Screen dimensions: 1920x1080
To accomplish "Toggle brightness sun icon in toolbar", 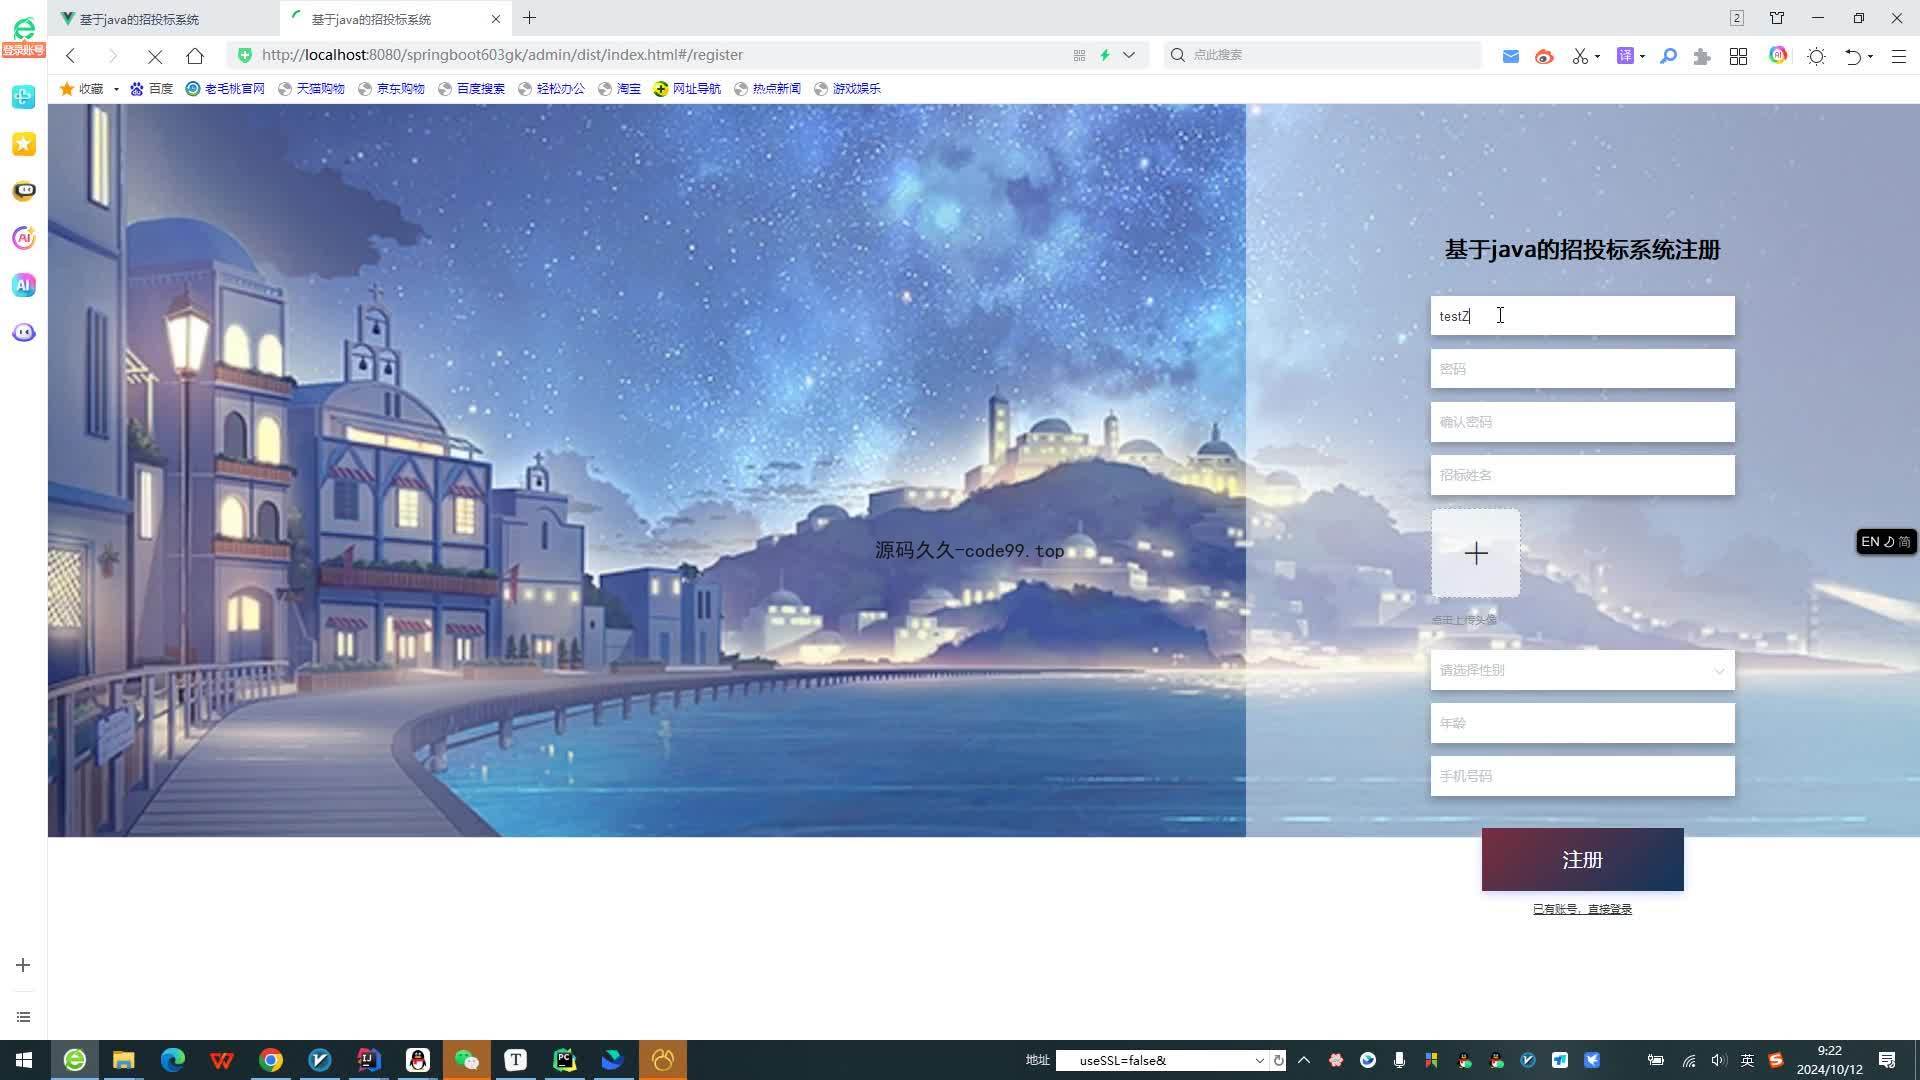I will pyautogui.click(x=1817, y=56).
